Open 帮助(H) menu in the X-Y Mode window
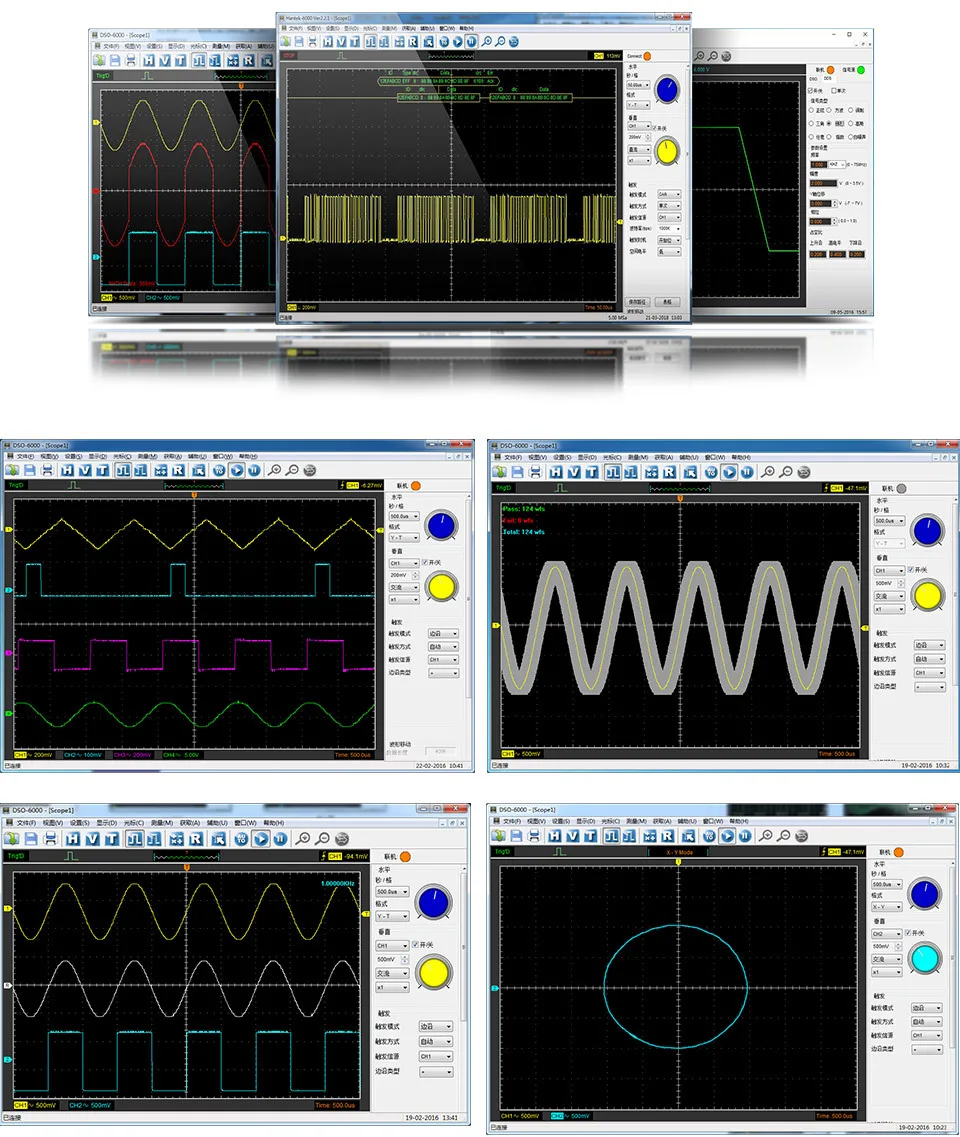 [739, 822]
